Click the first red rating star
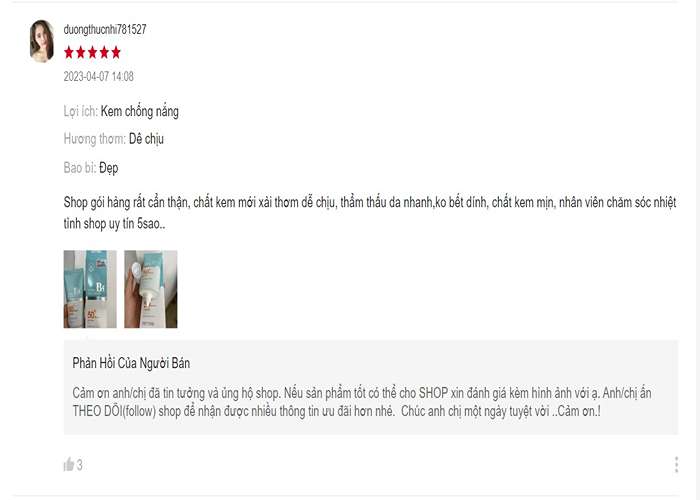The width and height of the screenshot is (700, 500). pyautogui.click(x=69, y=53)
